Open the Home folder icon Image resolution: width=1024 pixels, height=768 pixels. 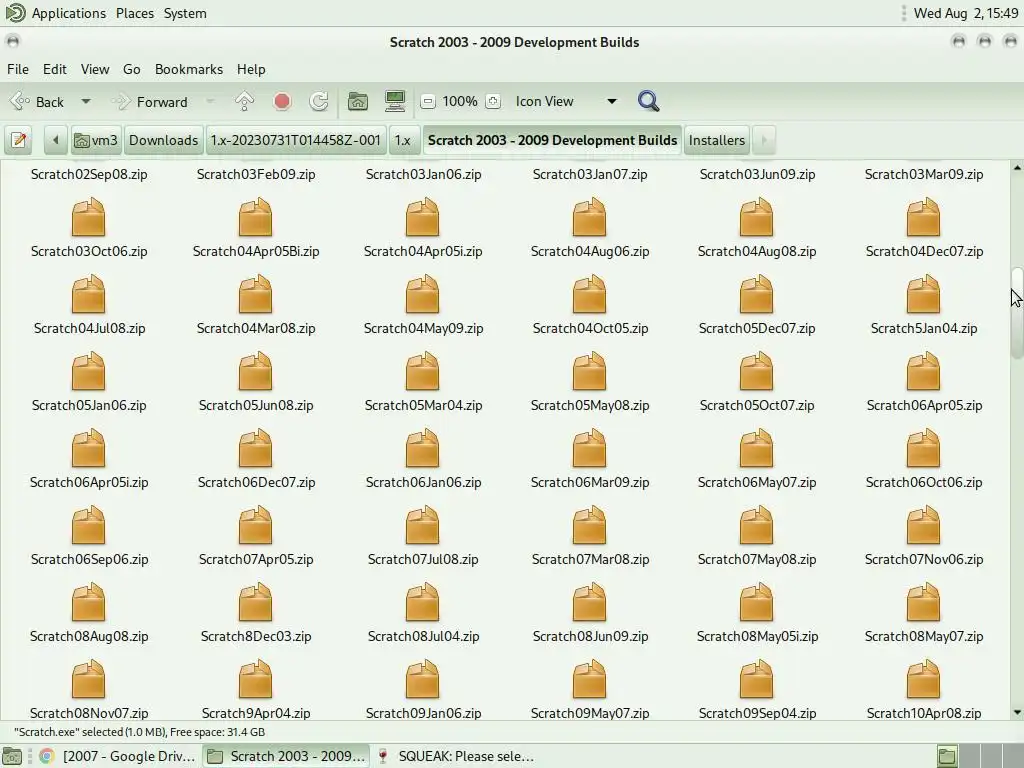(x=357, y=101)
